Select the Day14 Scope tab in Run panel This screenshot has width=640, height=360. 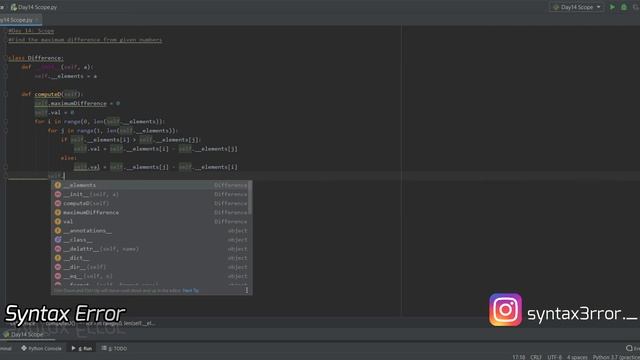24,334
